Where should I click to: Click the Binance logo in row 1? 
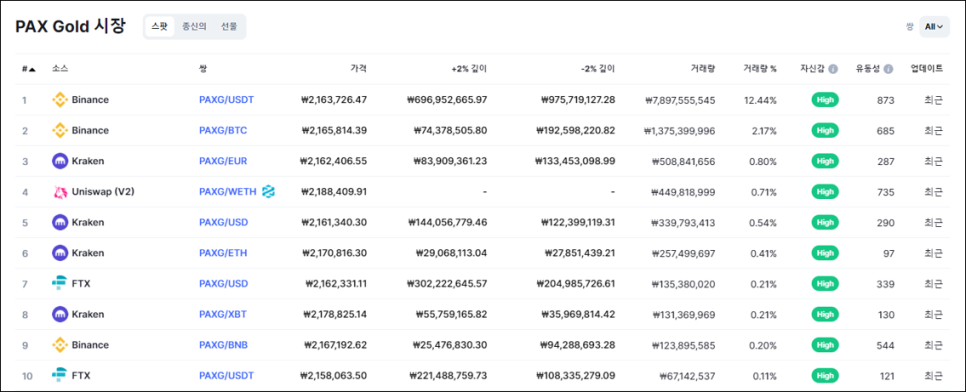click(60, 100)
